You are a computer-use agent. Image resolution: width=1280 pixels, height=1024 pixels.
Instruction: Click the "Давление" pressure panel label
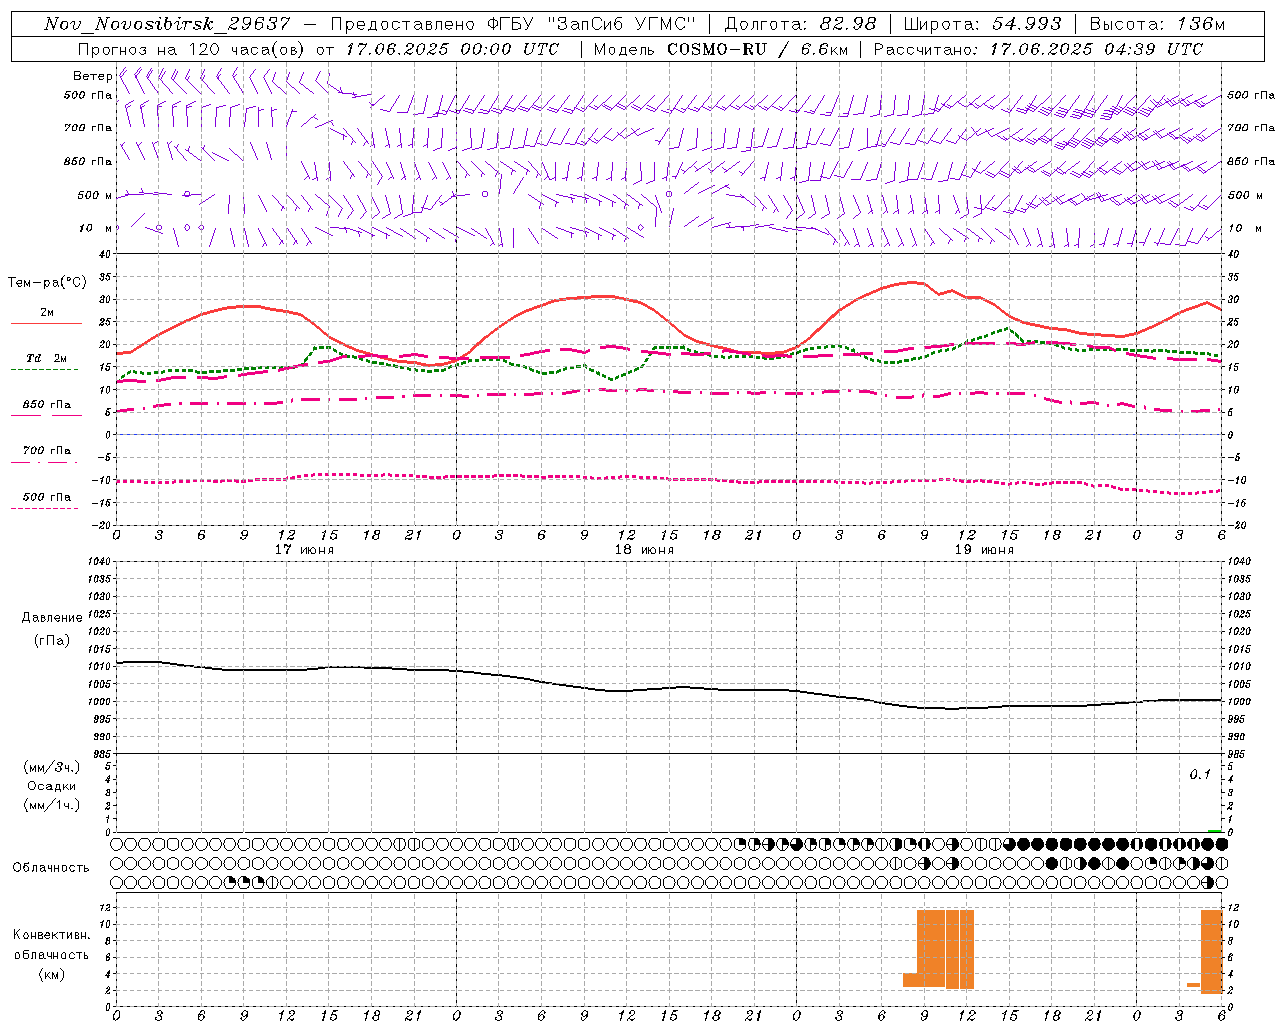[52, 618]
